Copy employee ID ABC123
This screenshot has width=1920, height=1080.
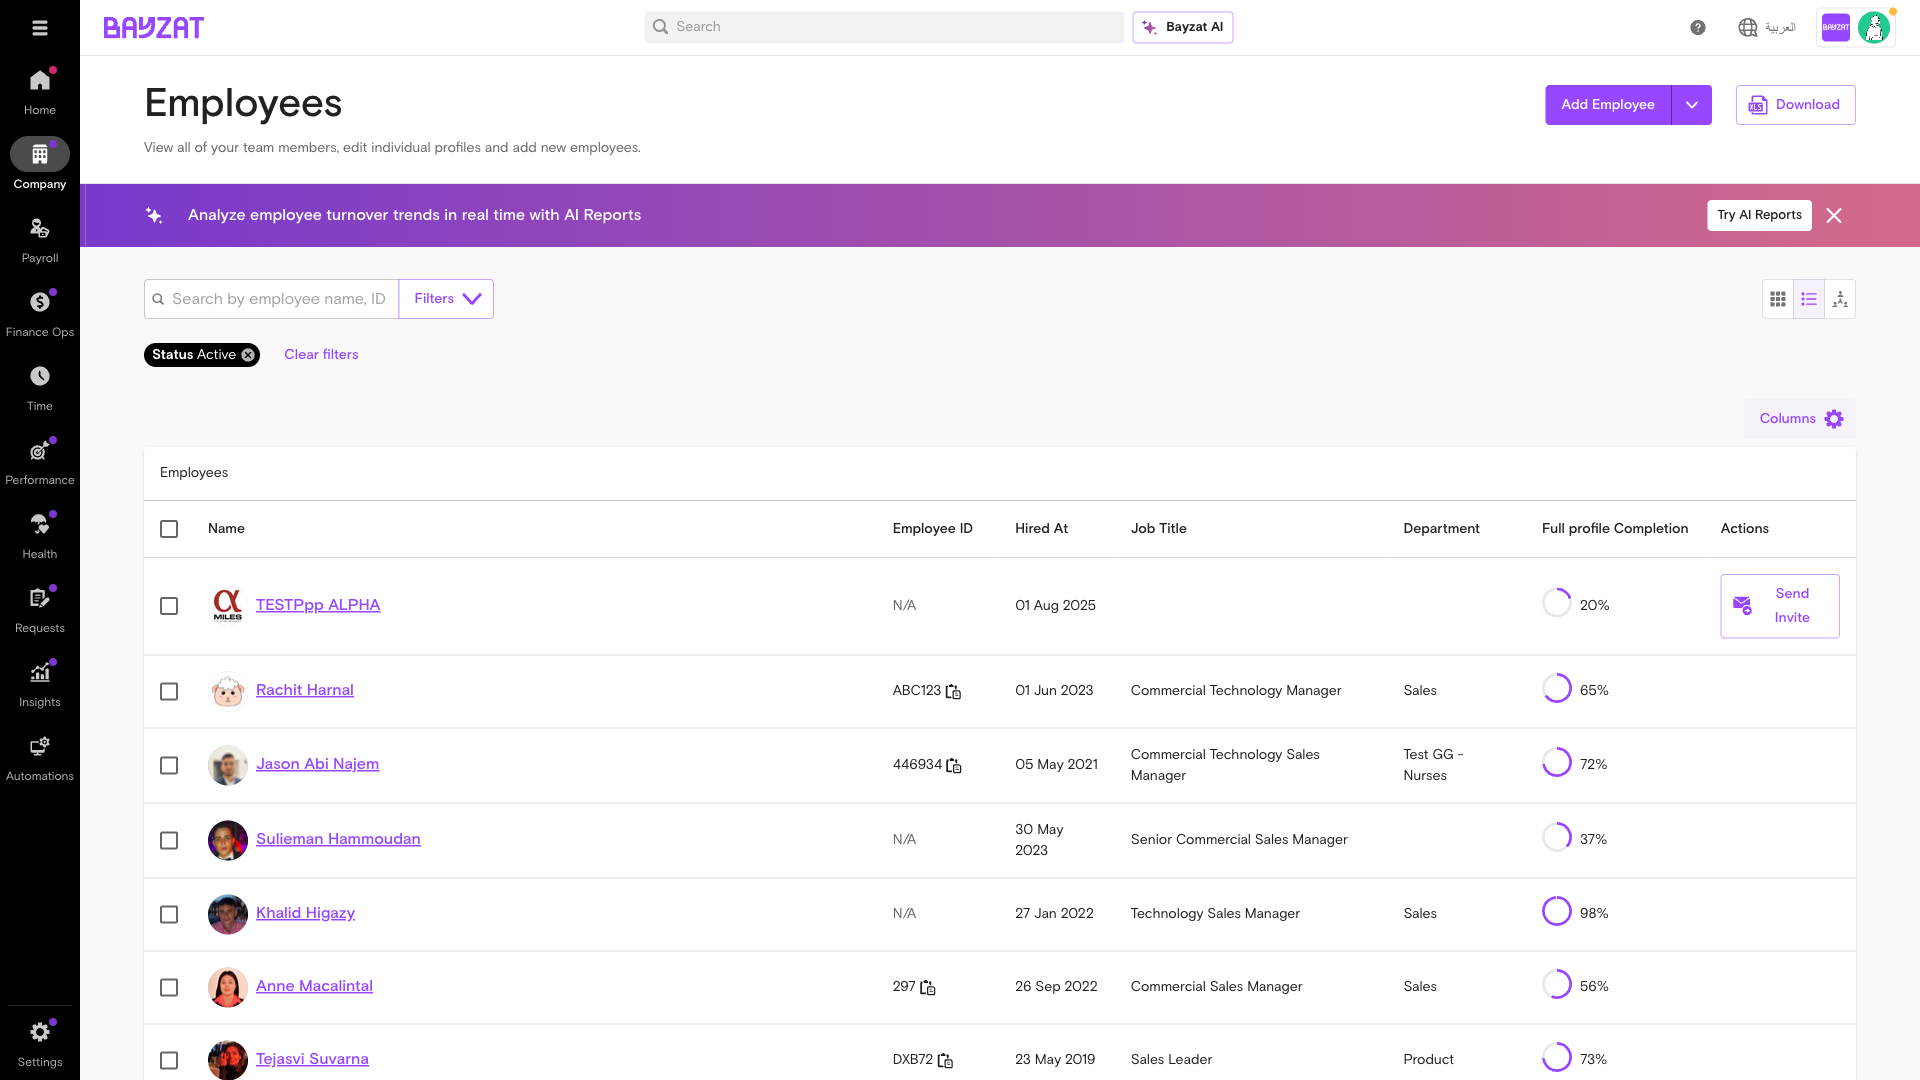(954, 692)
